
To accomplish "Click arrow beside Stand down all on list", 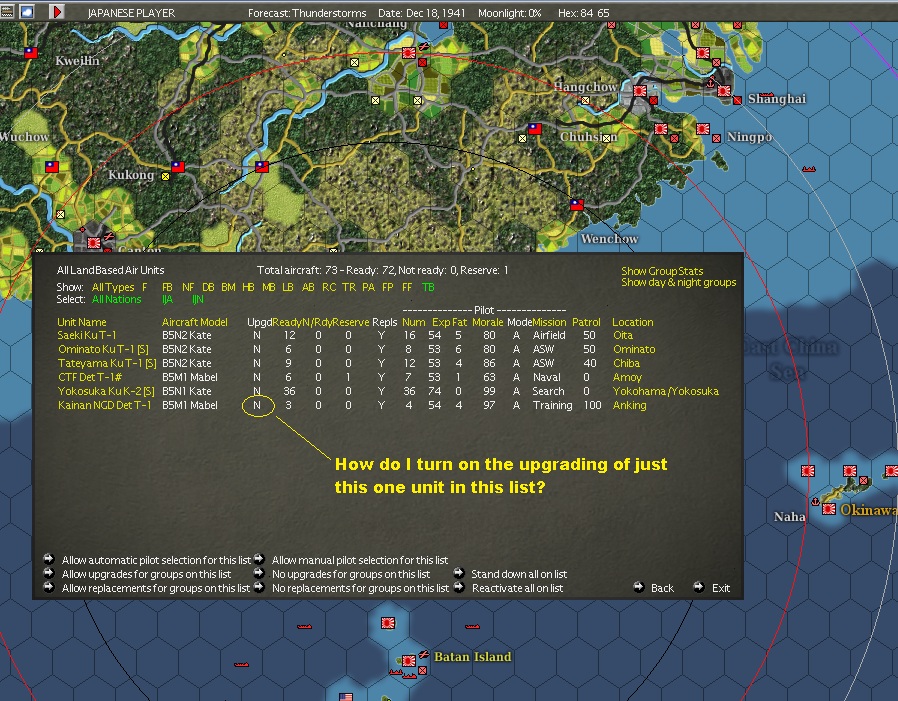I will click(x=458, y=573).
